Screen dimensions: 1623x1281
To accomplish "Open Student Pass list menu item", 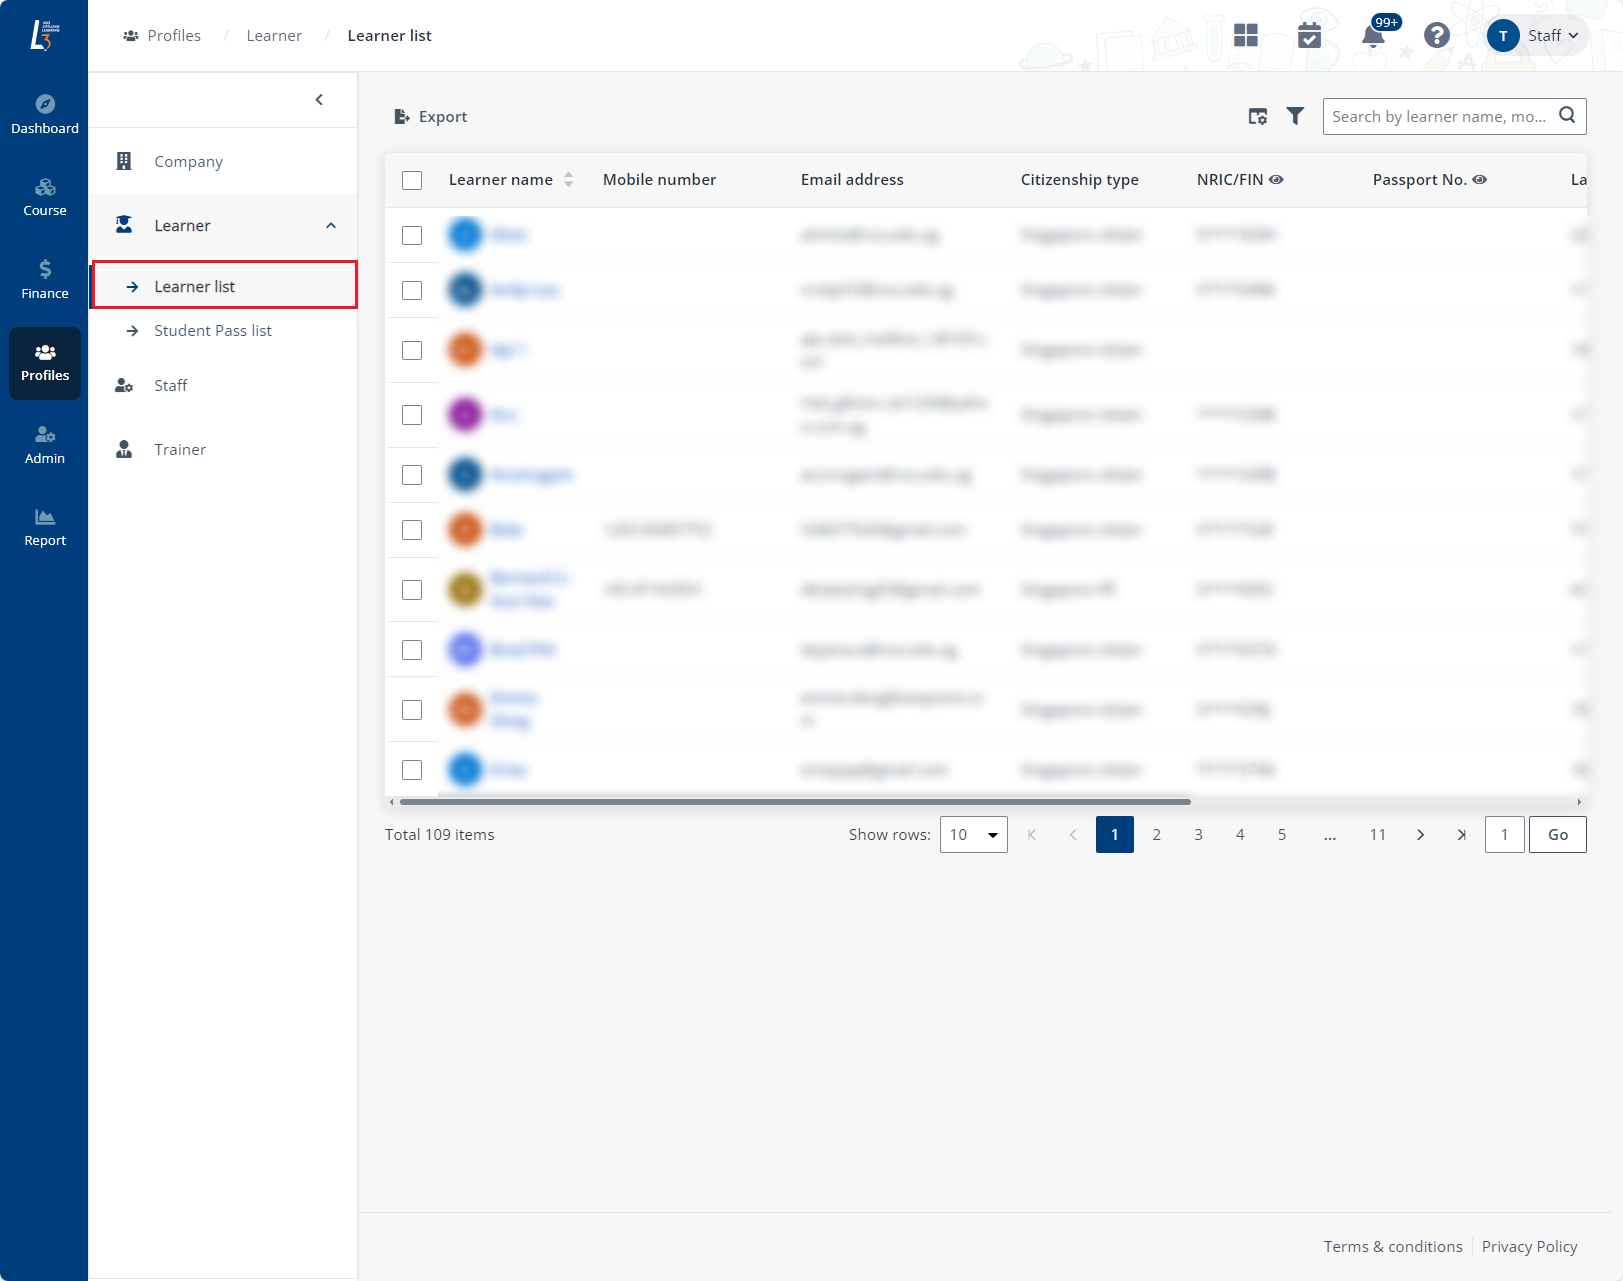I will (x=212, y=331).
